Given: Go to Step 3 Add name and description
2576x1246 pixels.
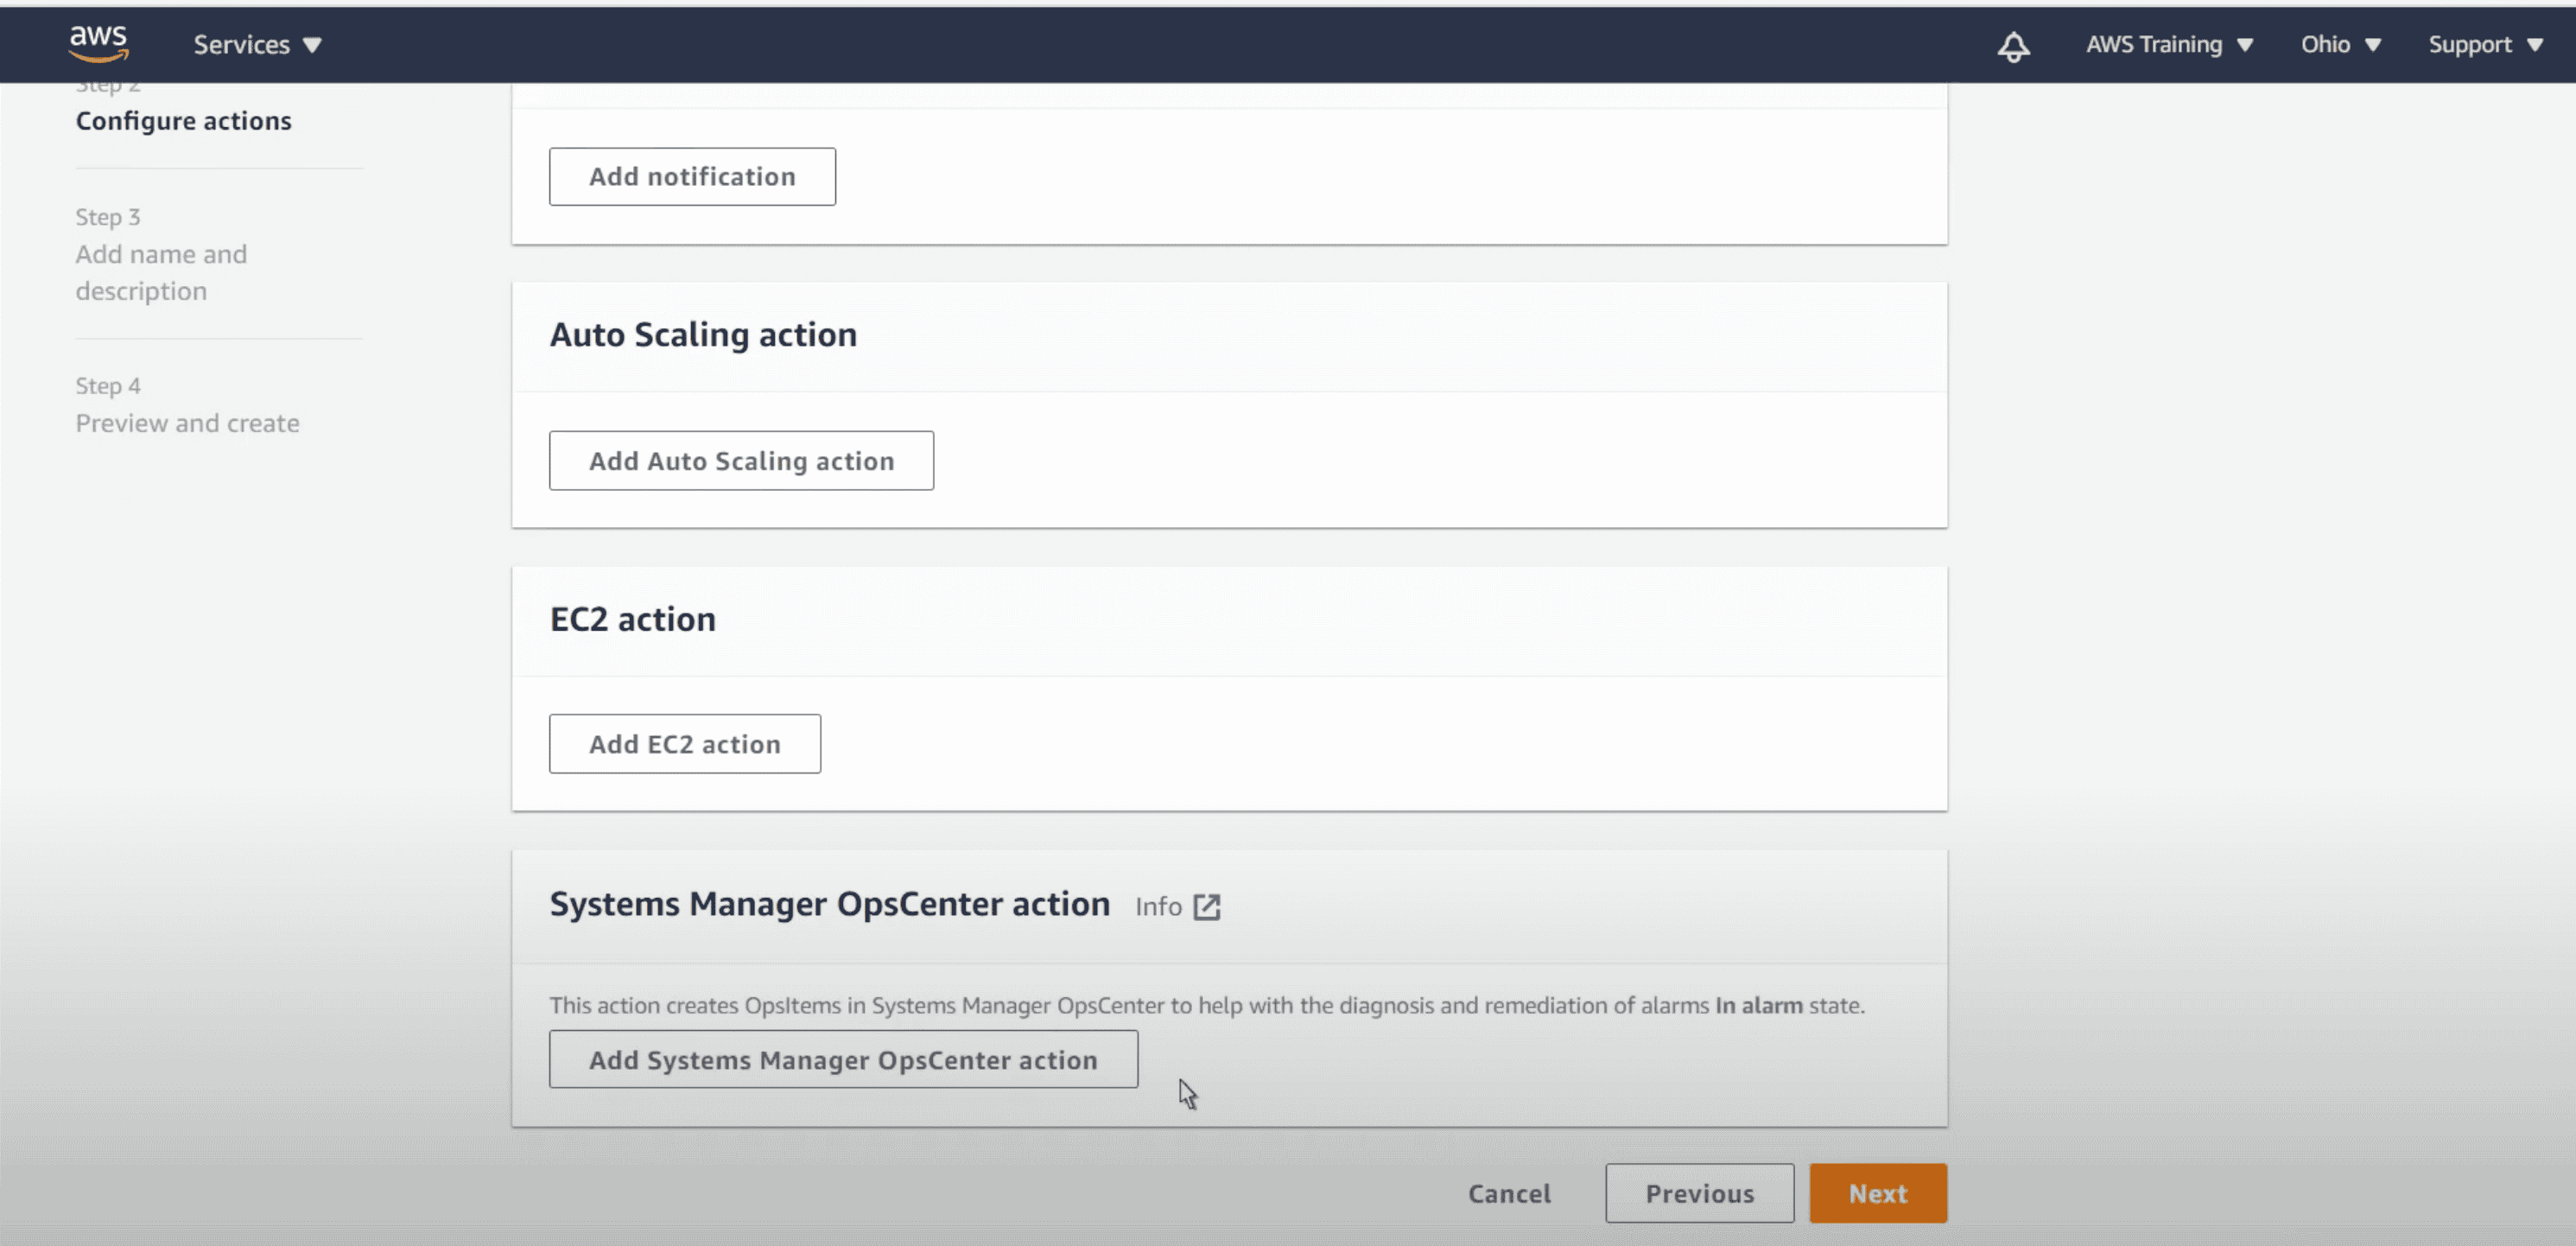Looking at the screenshot, I should pos(161,272).
